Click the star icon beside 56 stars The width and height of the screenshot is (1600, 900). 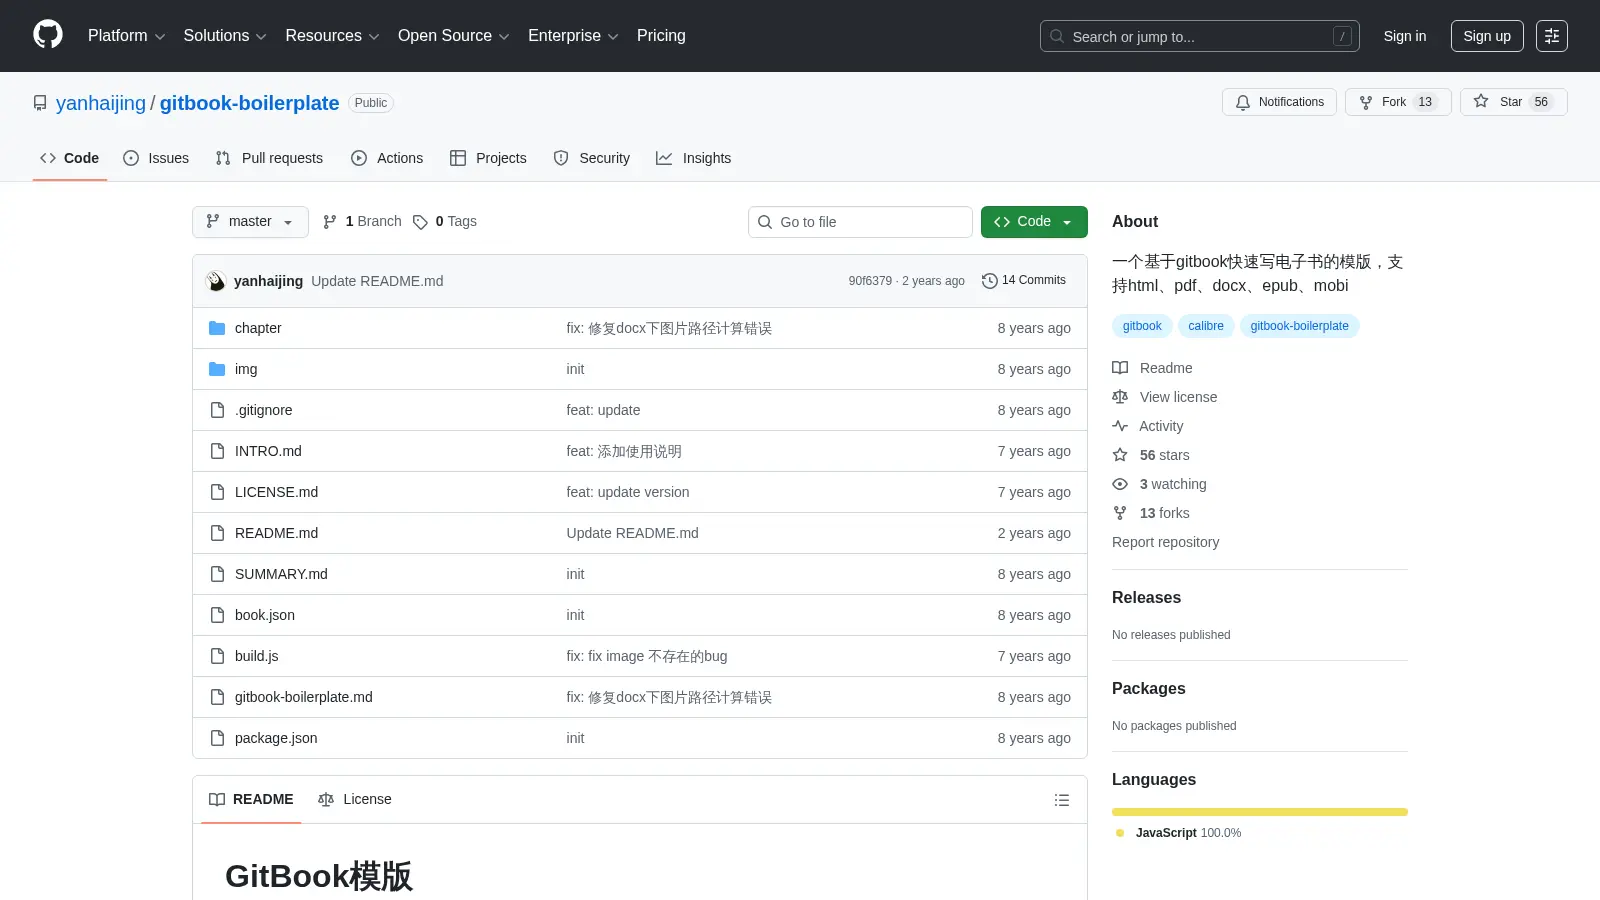(x=1120, y=455)
